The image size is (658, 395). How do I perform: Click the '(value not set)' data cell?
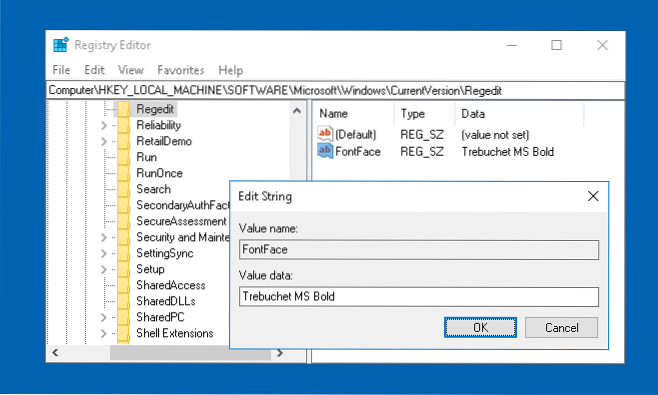[495, 135]
